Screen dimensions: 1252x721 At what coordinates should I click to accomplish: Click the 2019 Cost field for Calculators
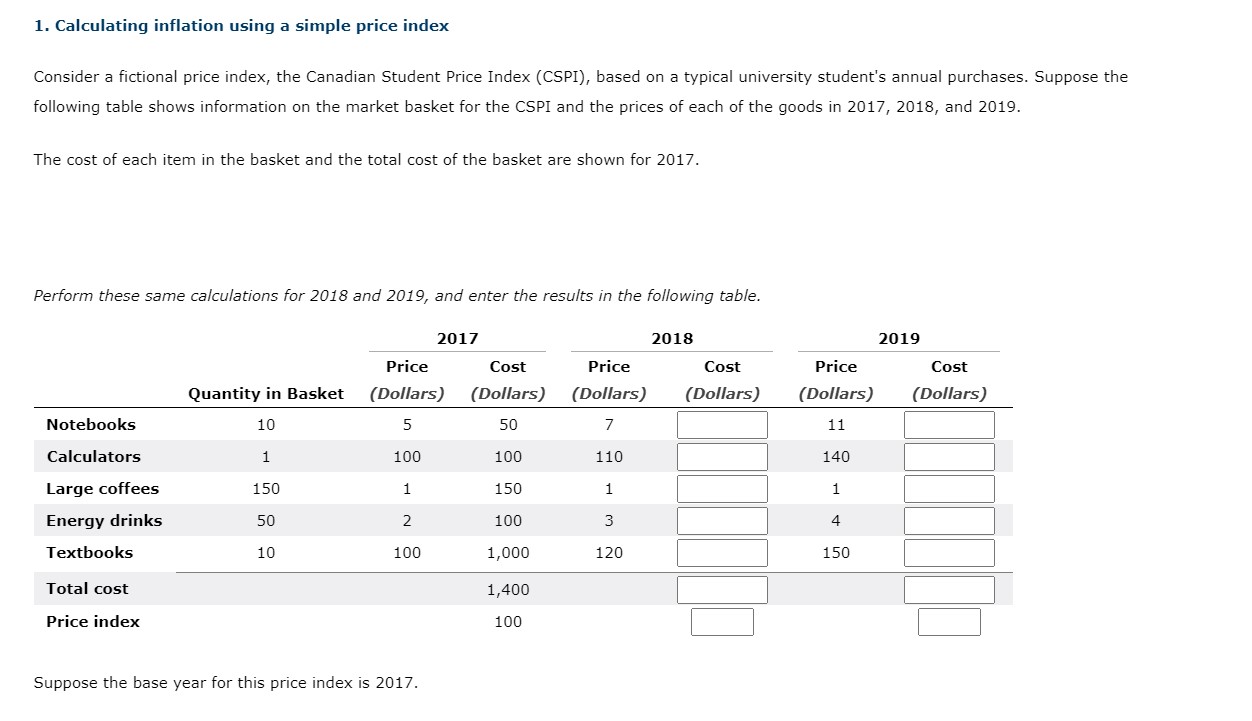(x=949, y=456)
